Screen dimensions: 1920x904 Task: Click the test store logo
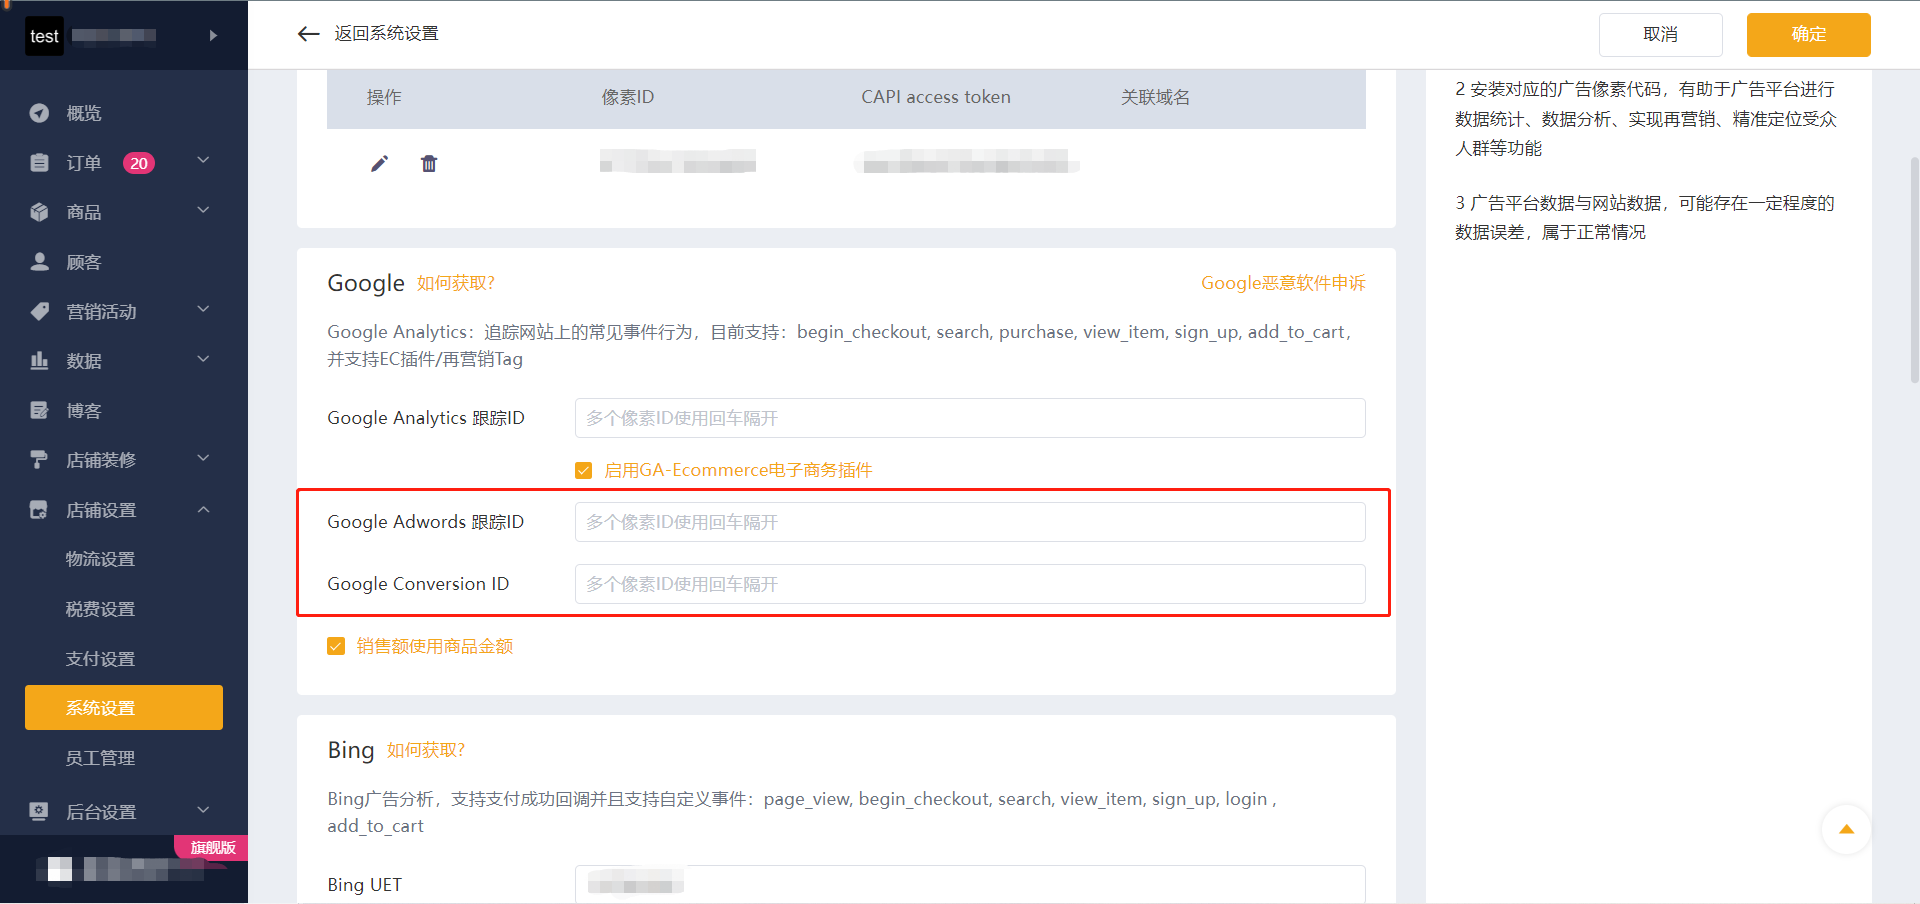click(x=44, y=36)
